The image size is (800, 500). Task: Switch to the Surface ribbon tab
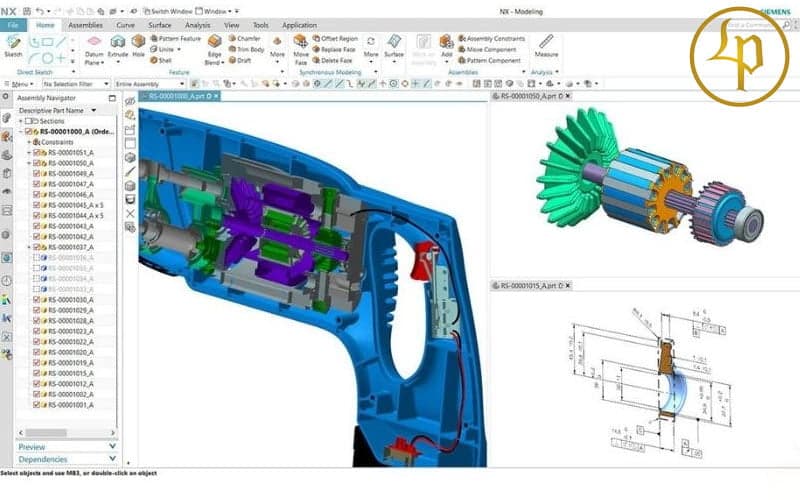(x=160, y=25)
